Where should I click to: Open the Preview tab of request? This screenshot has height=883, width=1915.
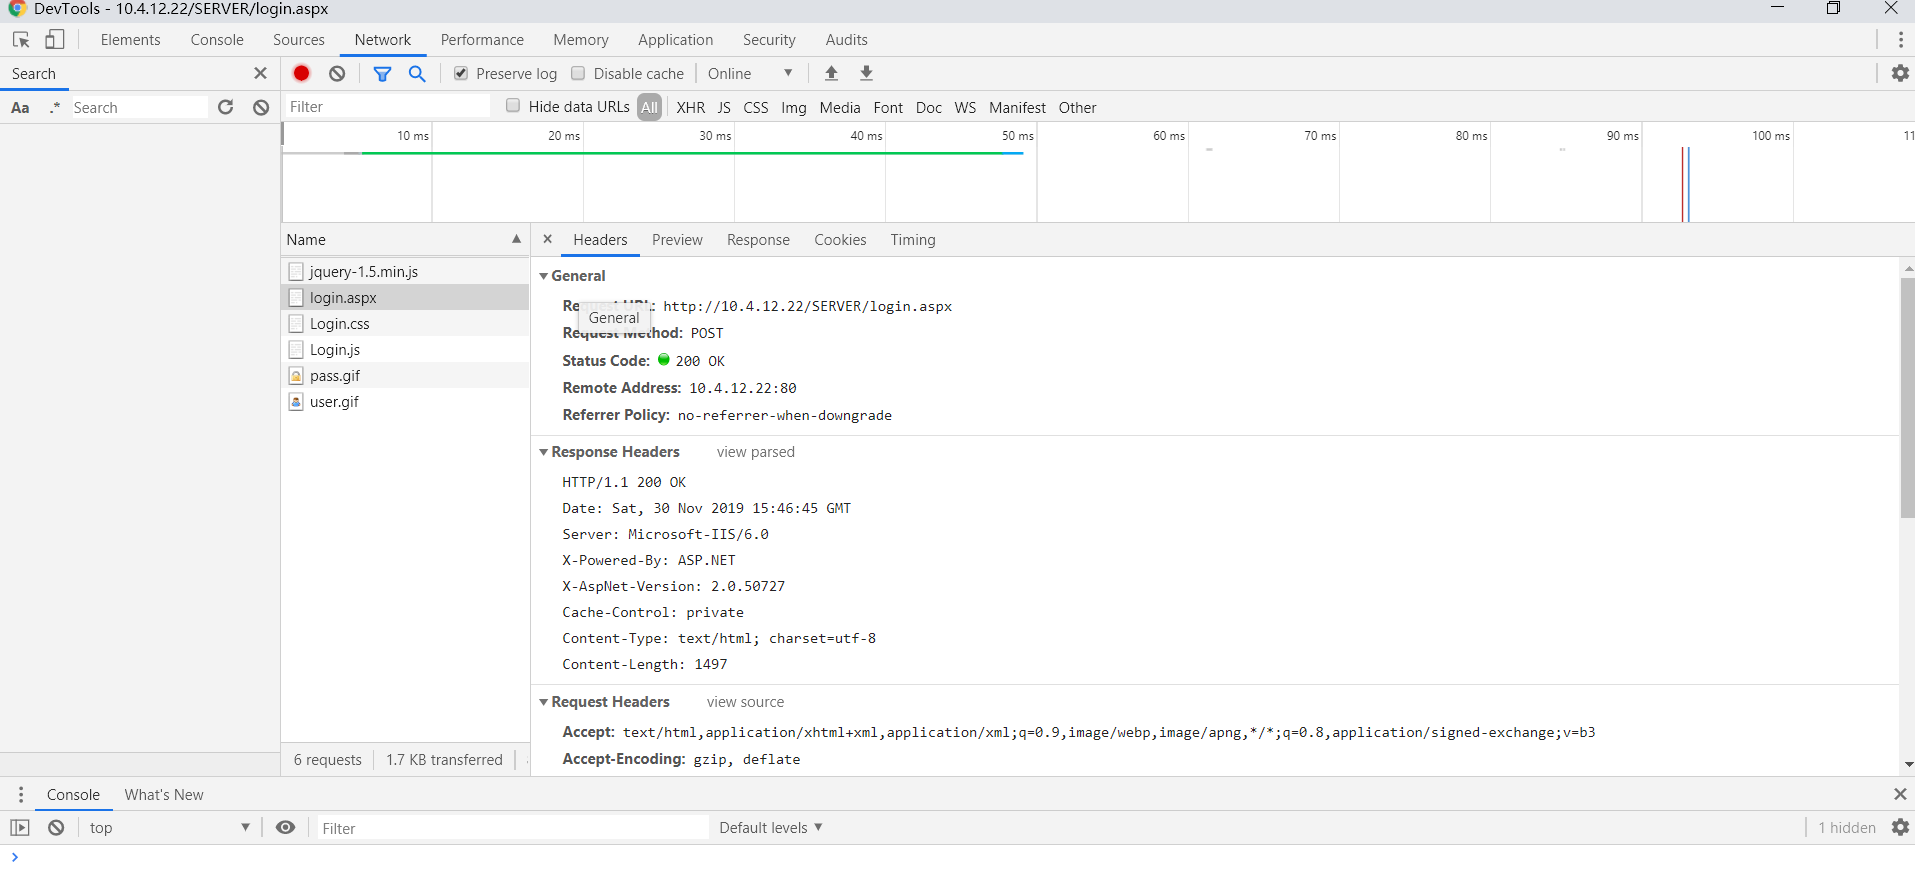[x=677, y=240]
